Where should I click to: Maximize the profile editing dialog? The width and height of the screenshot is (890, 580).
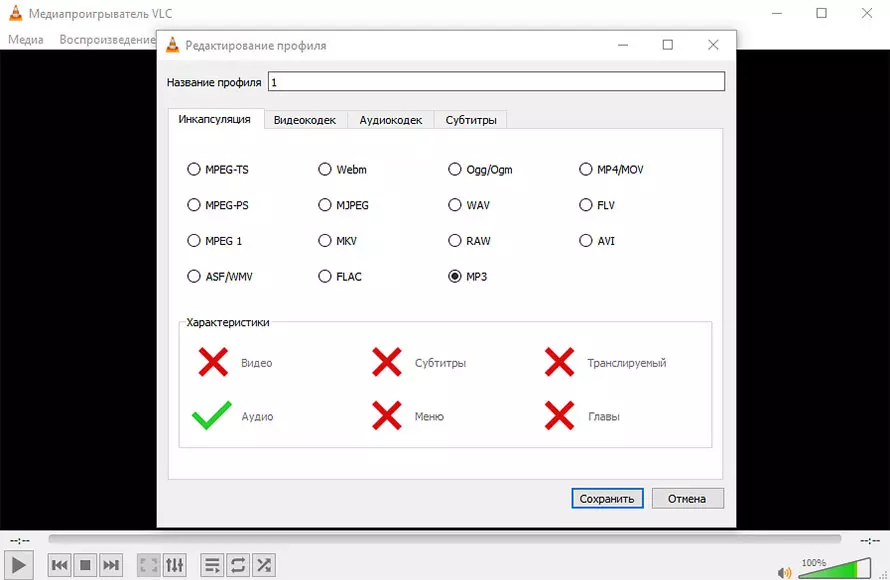[x=668, y=45]
